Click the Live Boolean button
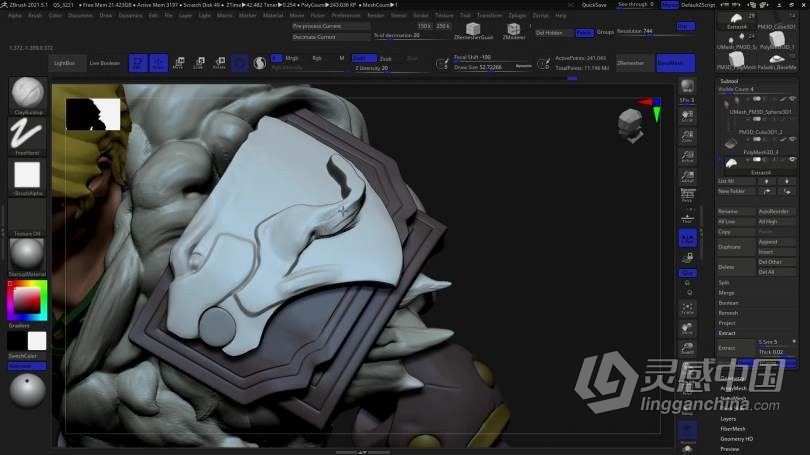Screen dimensions: 810x455 pos(105,63)
